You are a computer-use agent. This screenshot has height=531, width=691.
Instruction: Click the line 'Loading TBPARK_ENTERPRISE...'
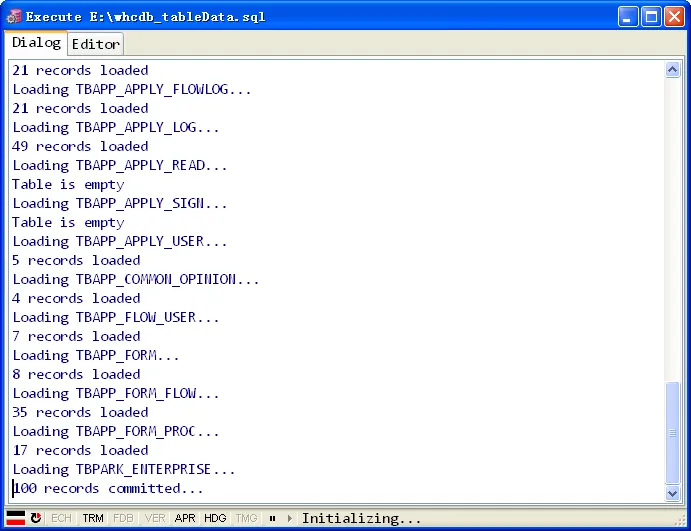124,469
